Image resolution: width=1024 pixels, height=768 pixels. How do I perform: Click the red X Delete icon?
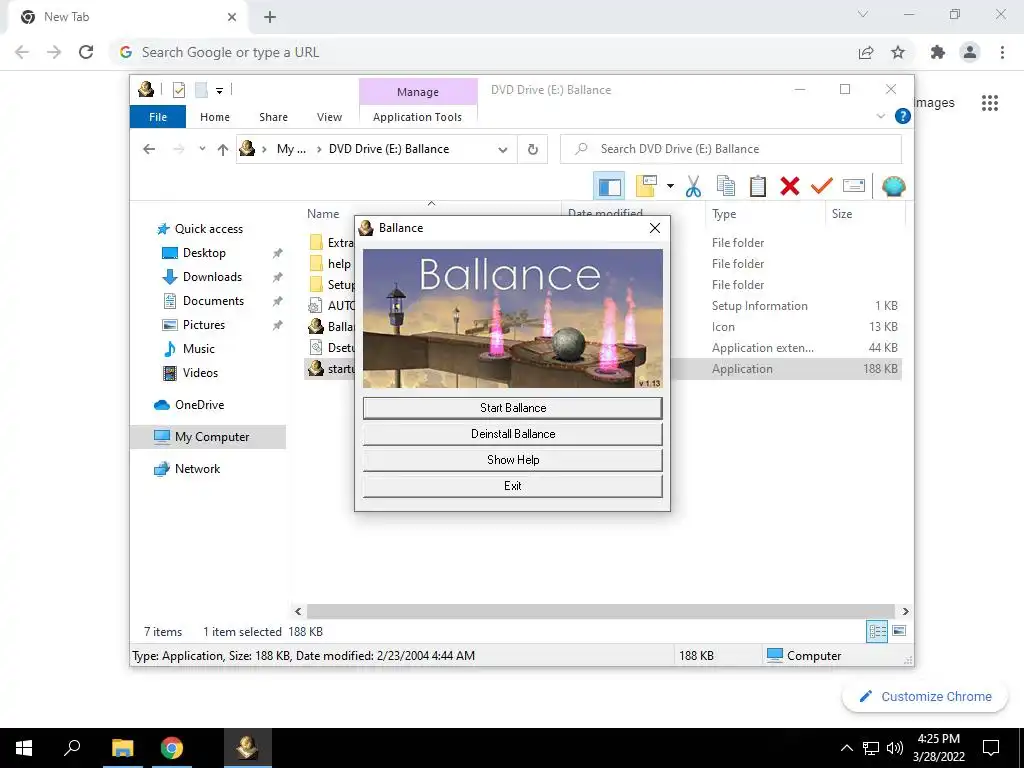click(x=790, y=186)
